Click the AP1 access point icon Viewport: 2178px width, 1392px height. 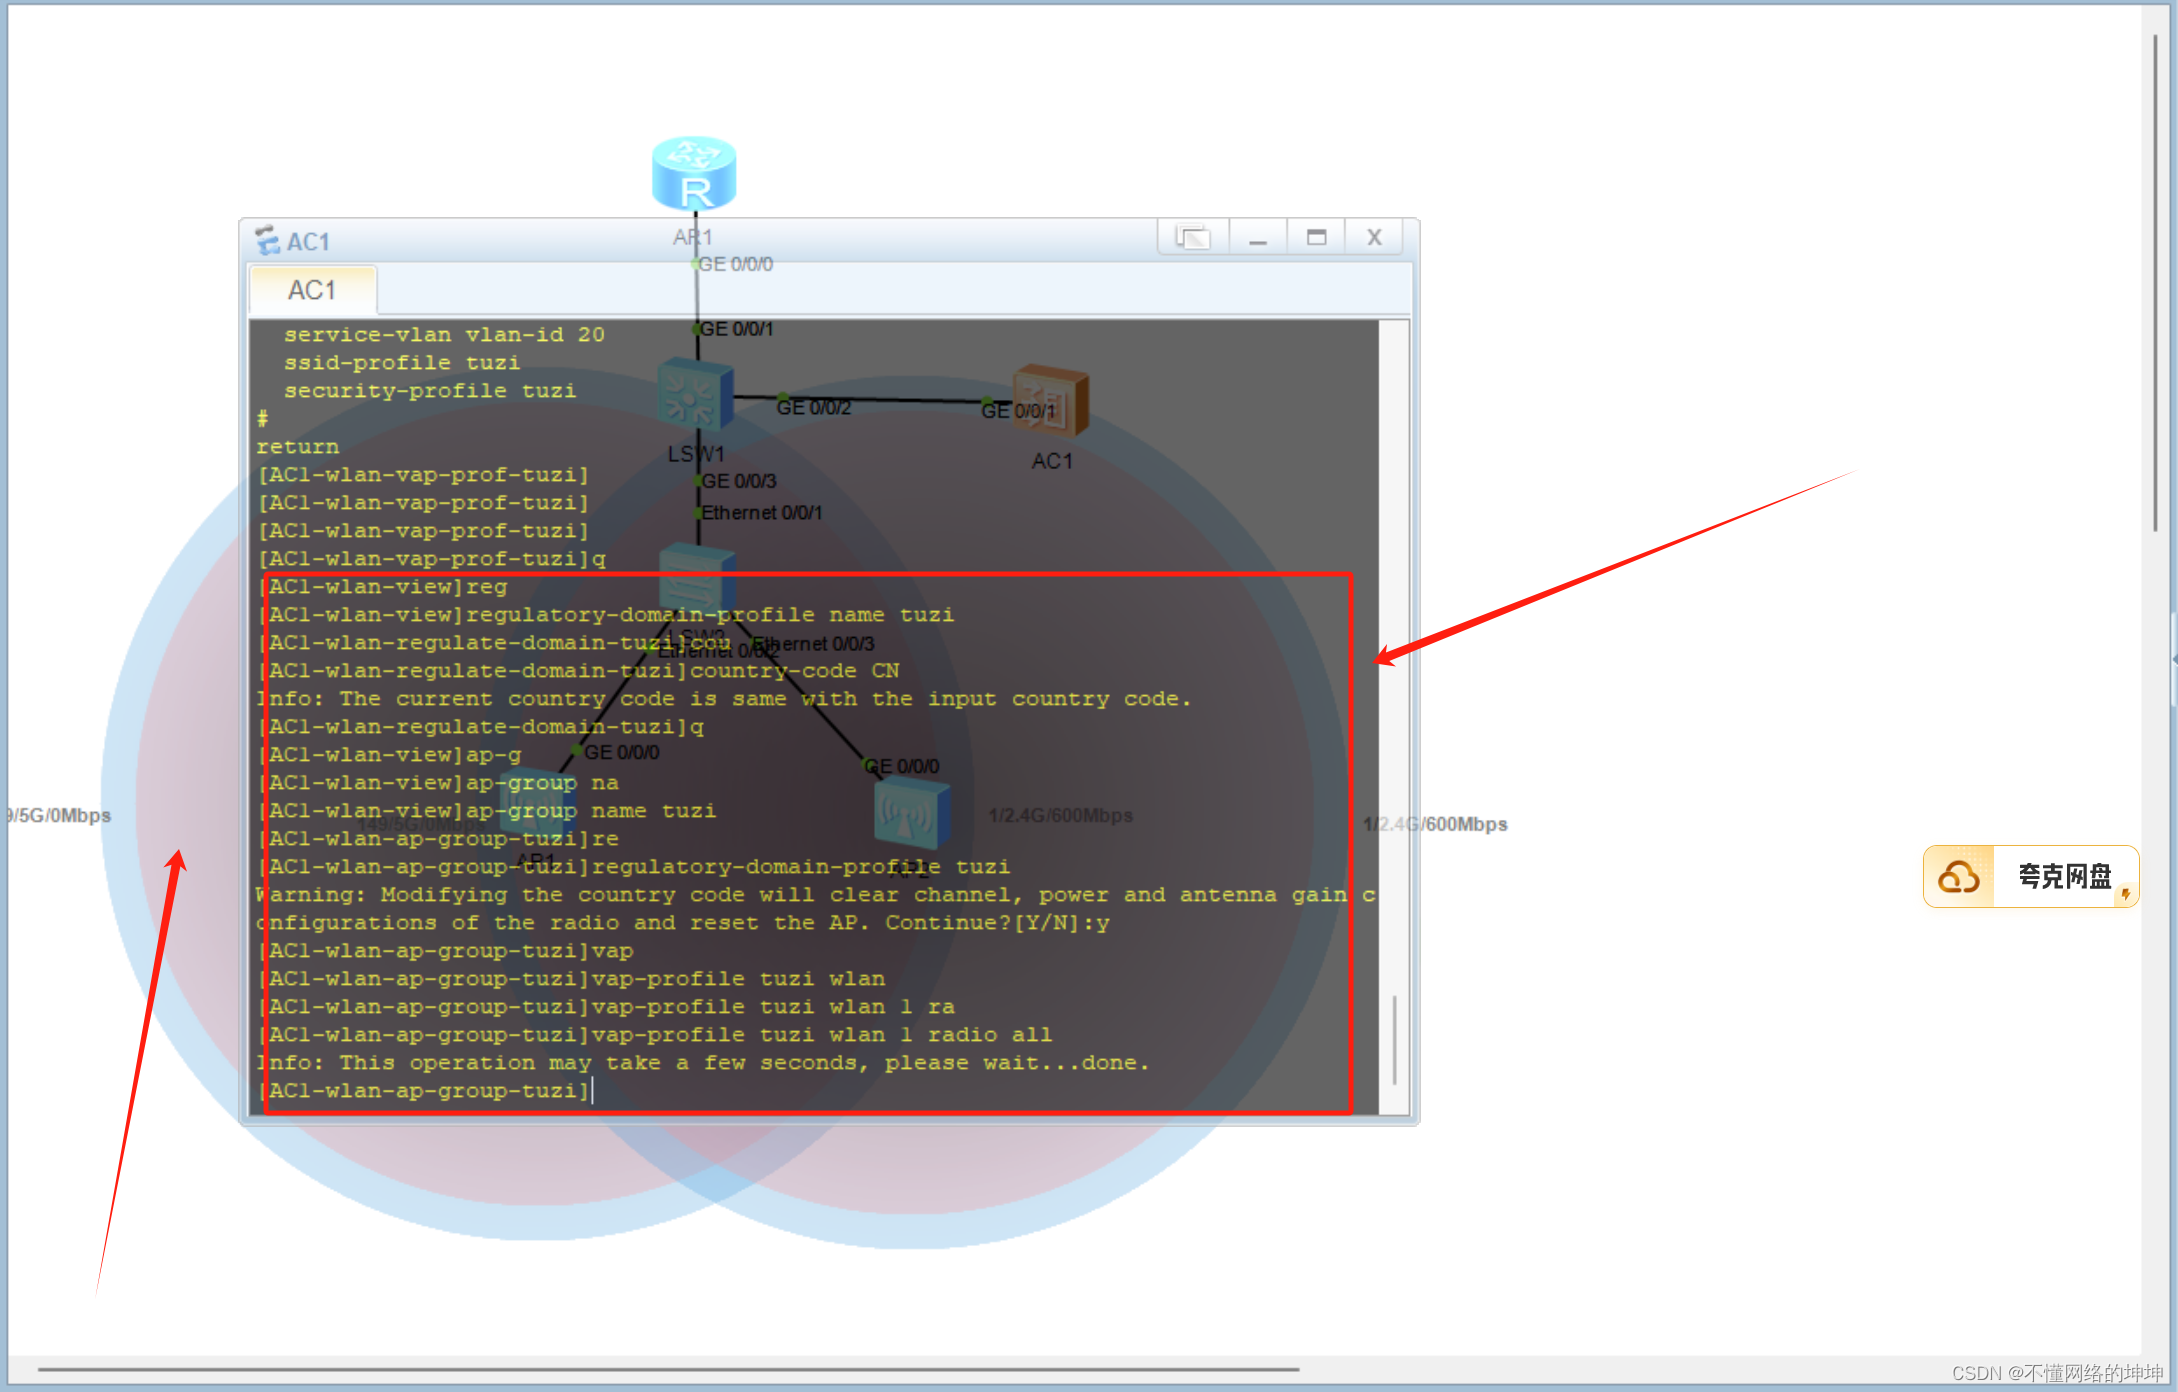coord(539,806)
